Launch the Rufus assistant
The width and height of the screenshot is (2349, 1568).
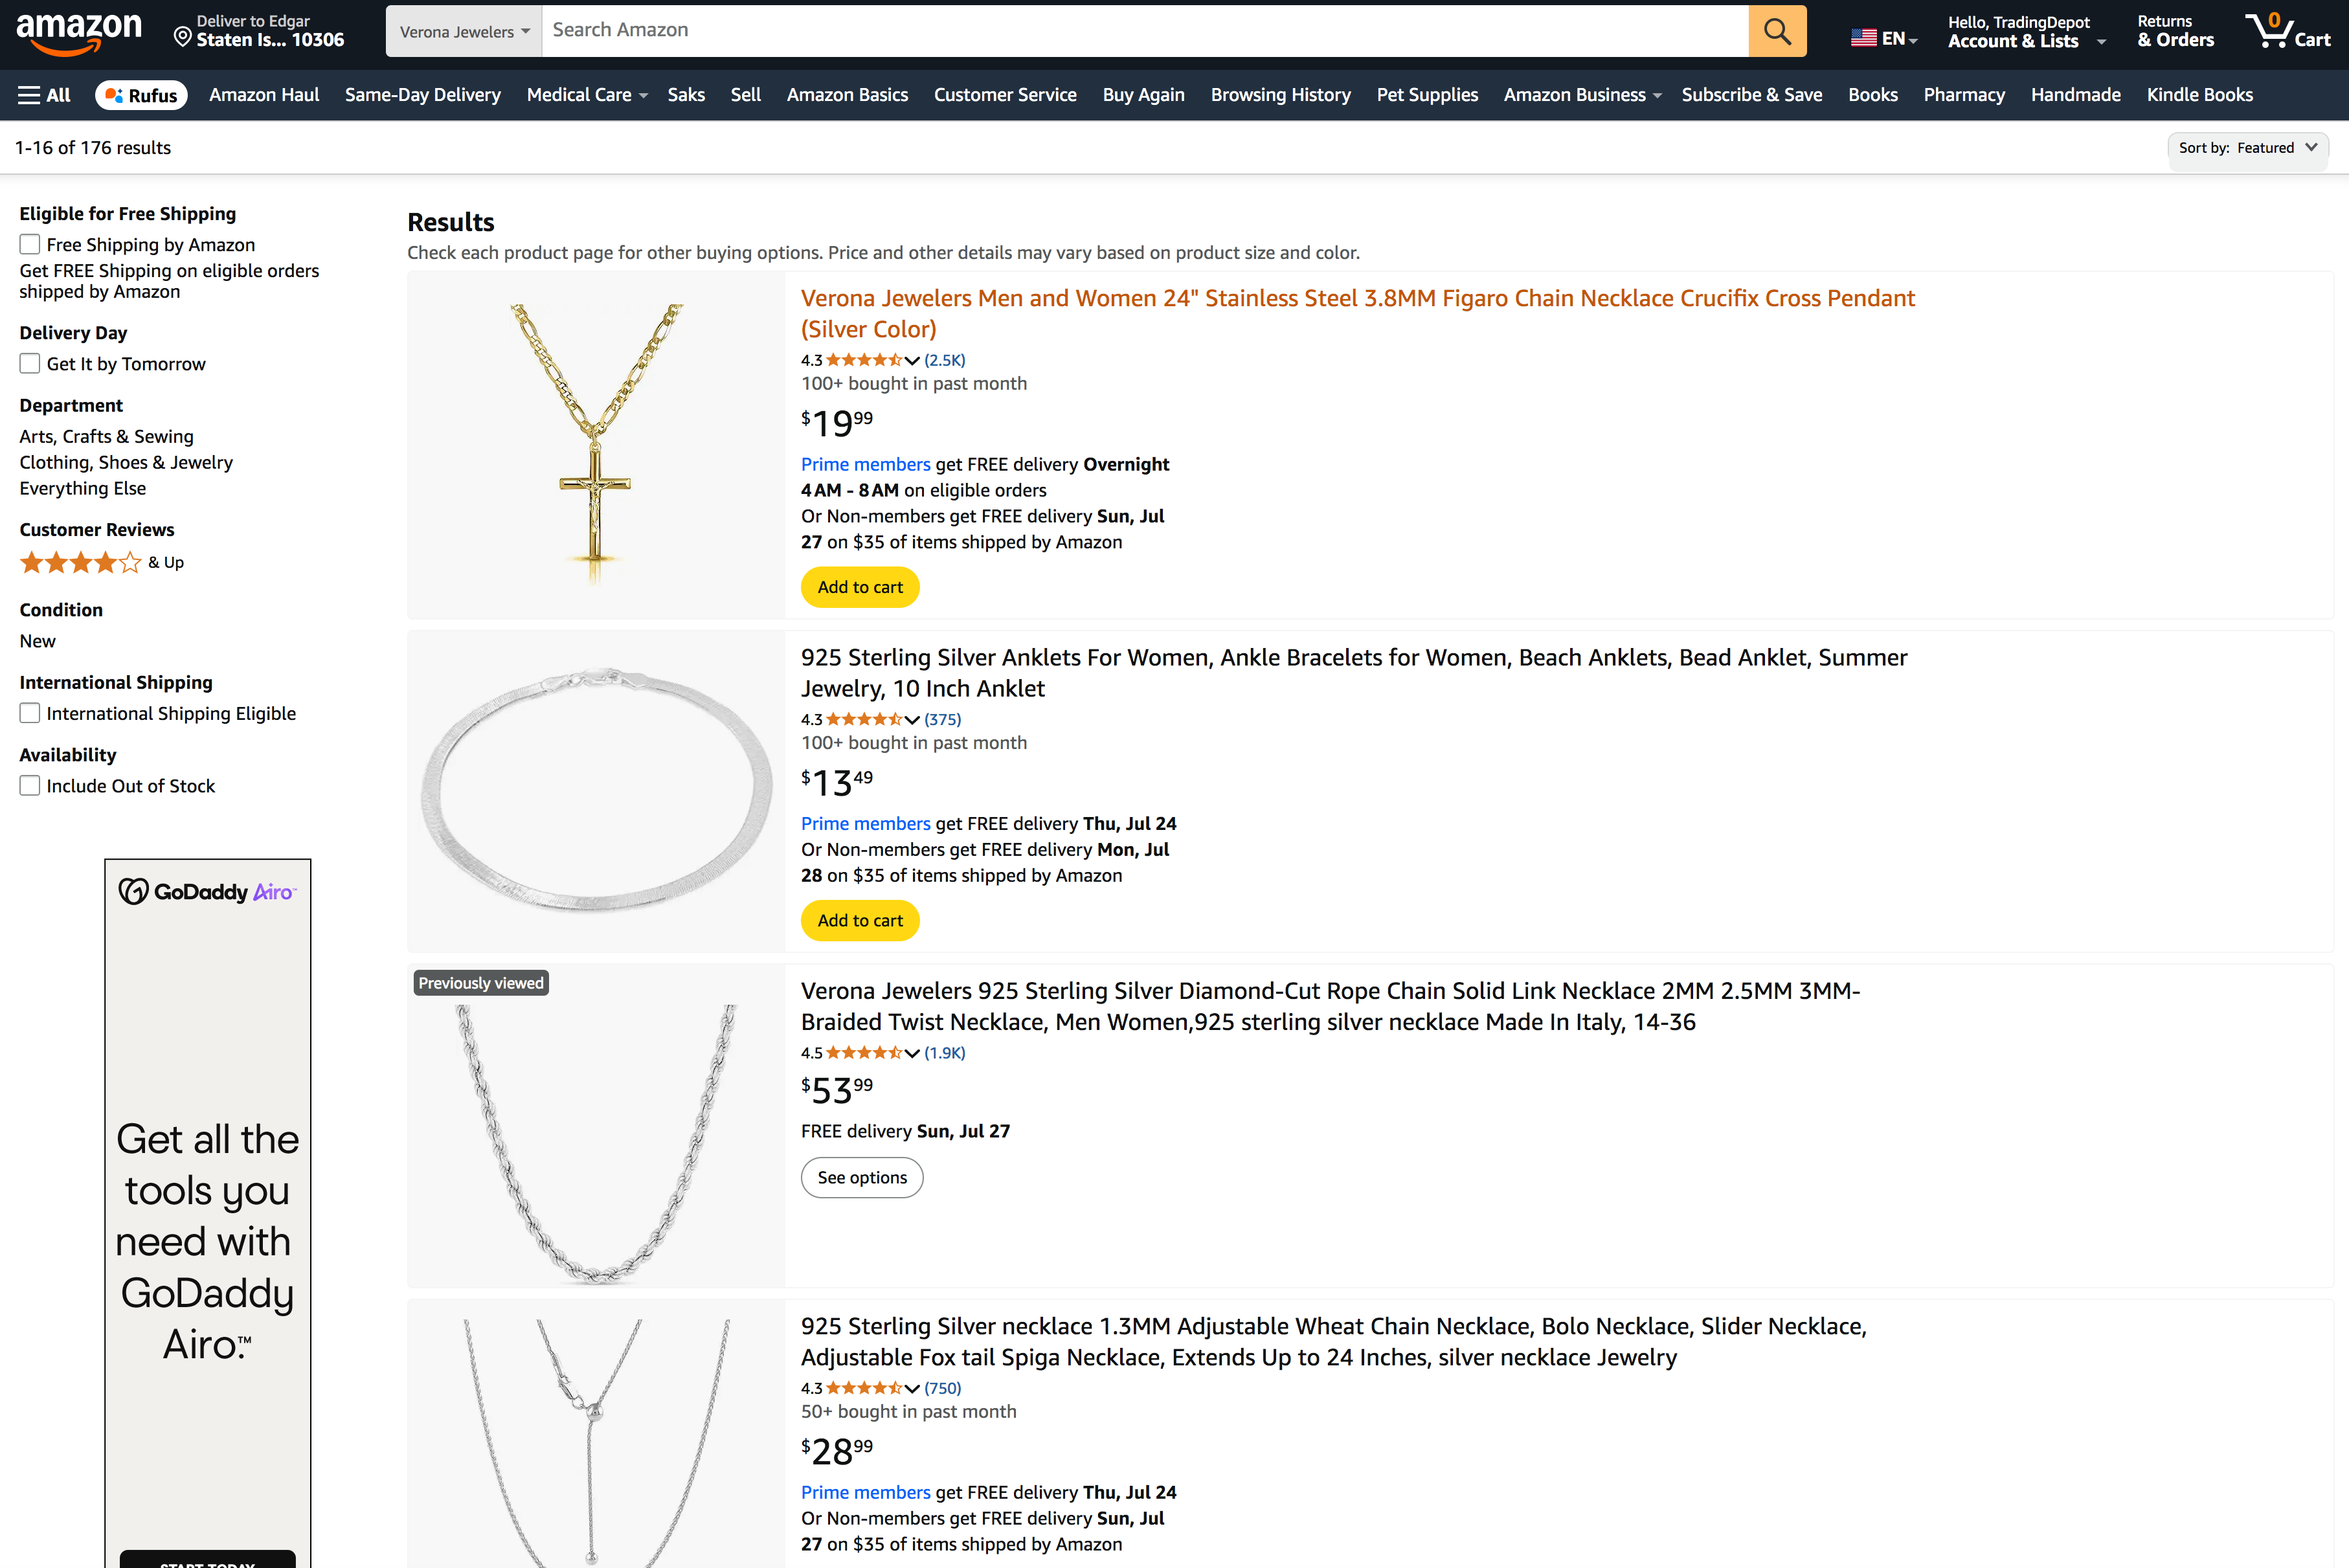click(140, 94)
